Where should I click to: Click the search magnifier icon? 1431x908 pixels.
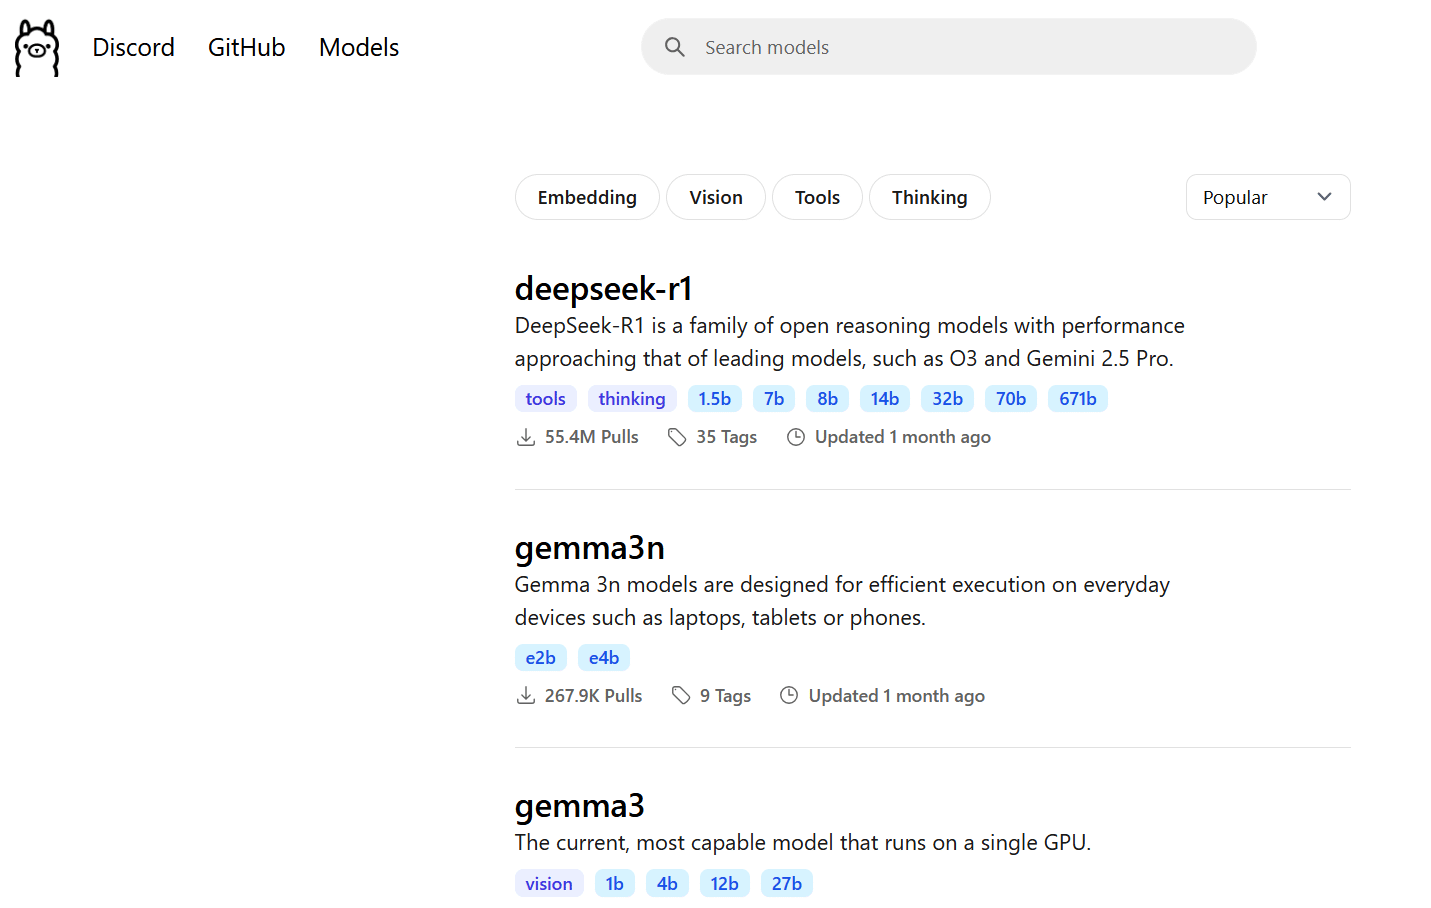[675, 47]
